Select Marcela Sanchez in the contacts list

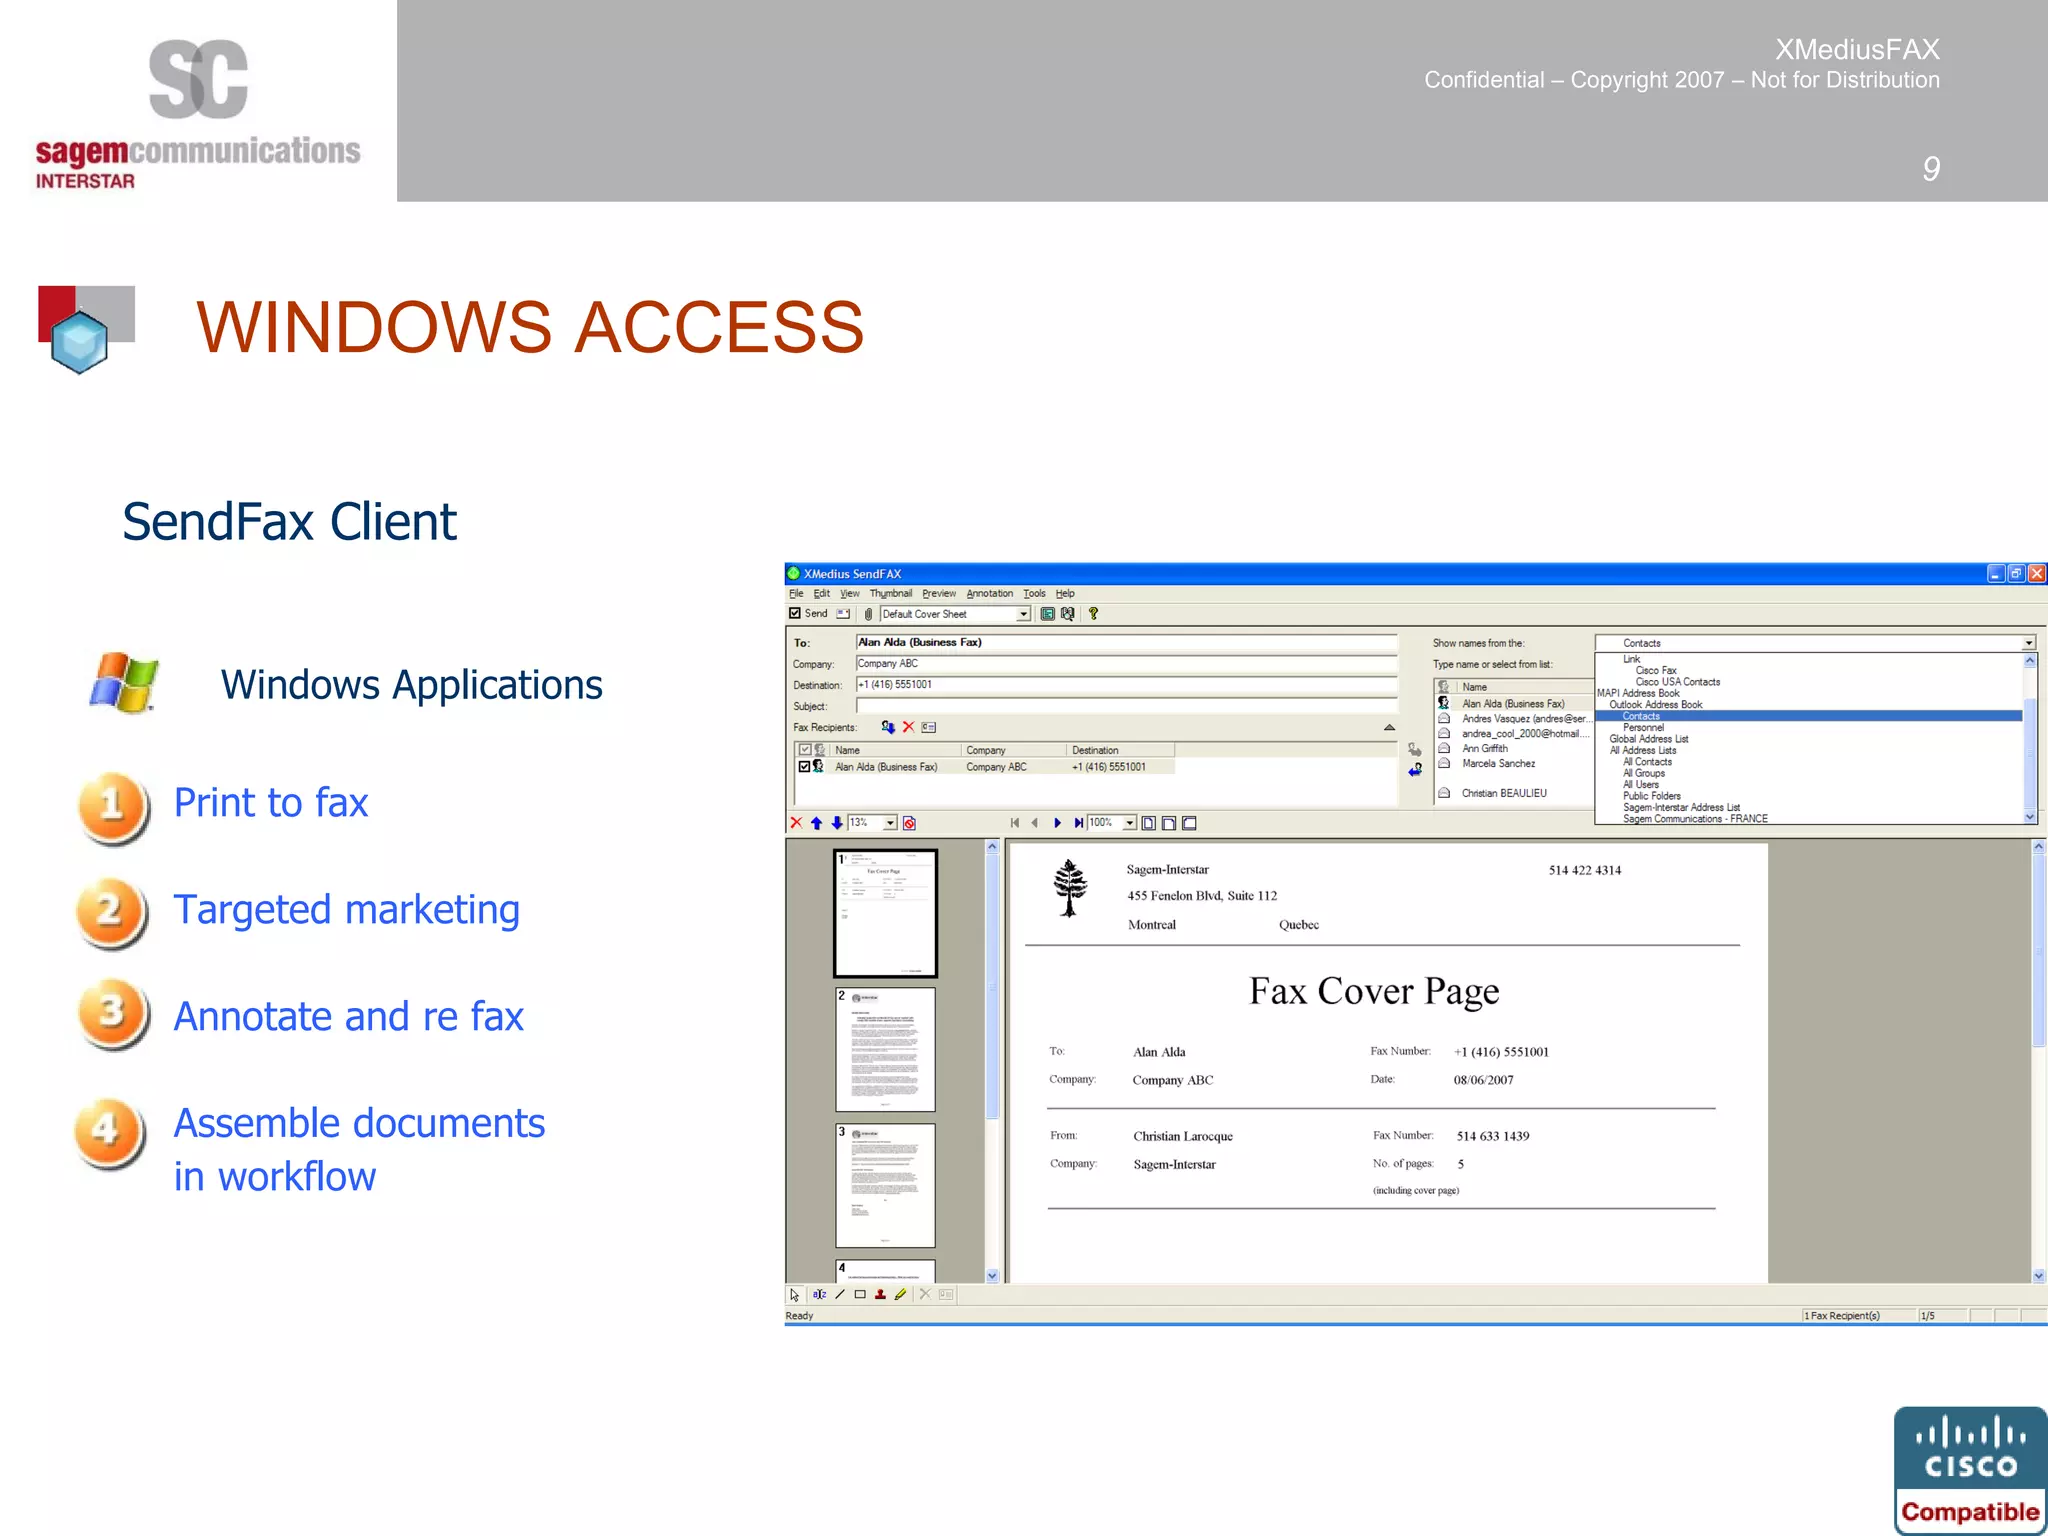(x=1498, y=763)
